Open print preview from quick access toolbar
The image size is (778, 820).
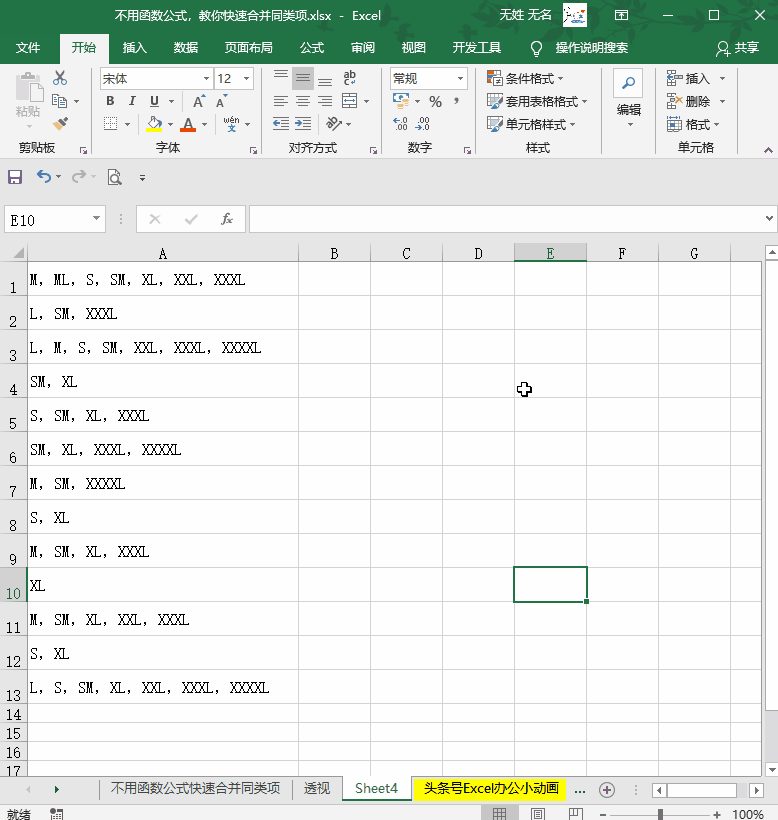(114, 177)
